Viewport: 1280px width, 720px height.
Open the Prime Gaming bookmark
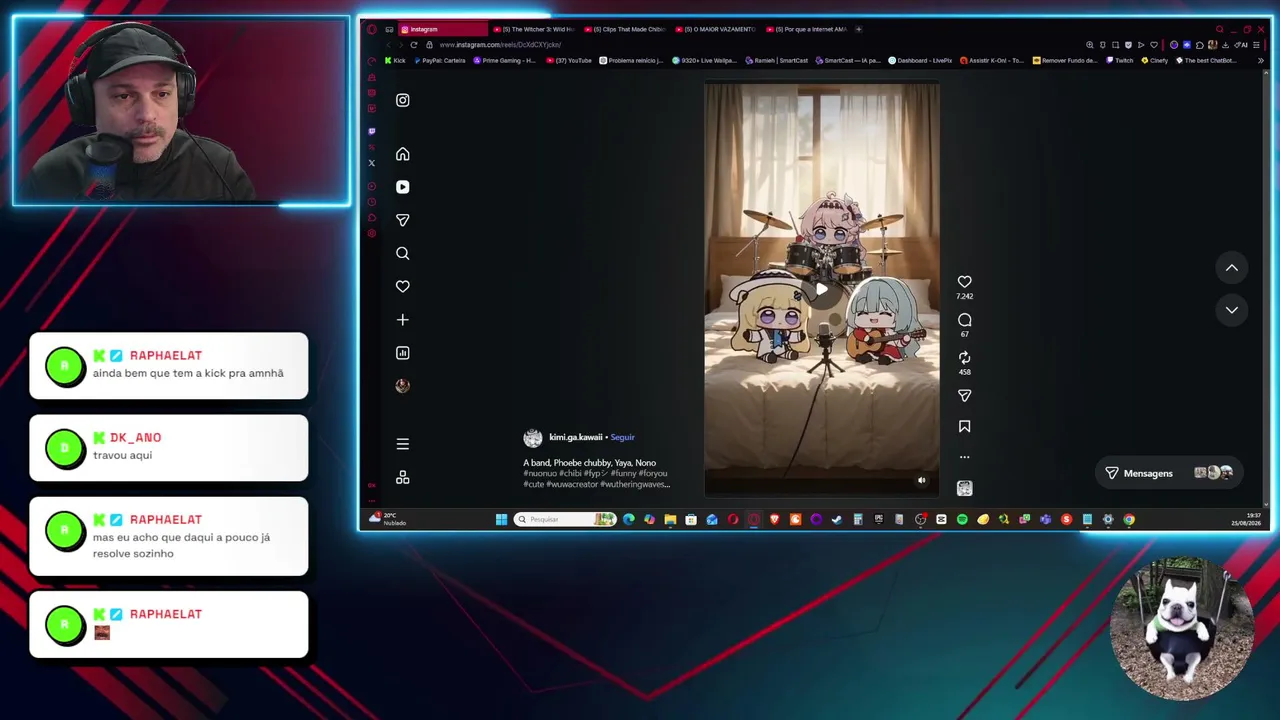[x=504, y=60]
